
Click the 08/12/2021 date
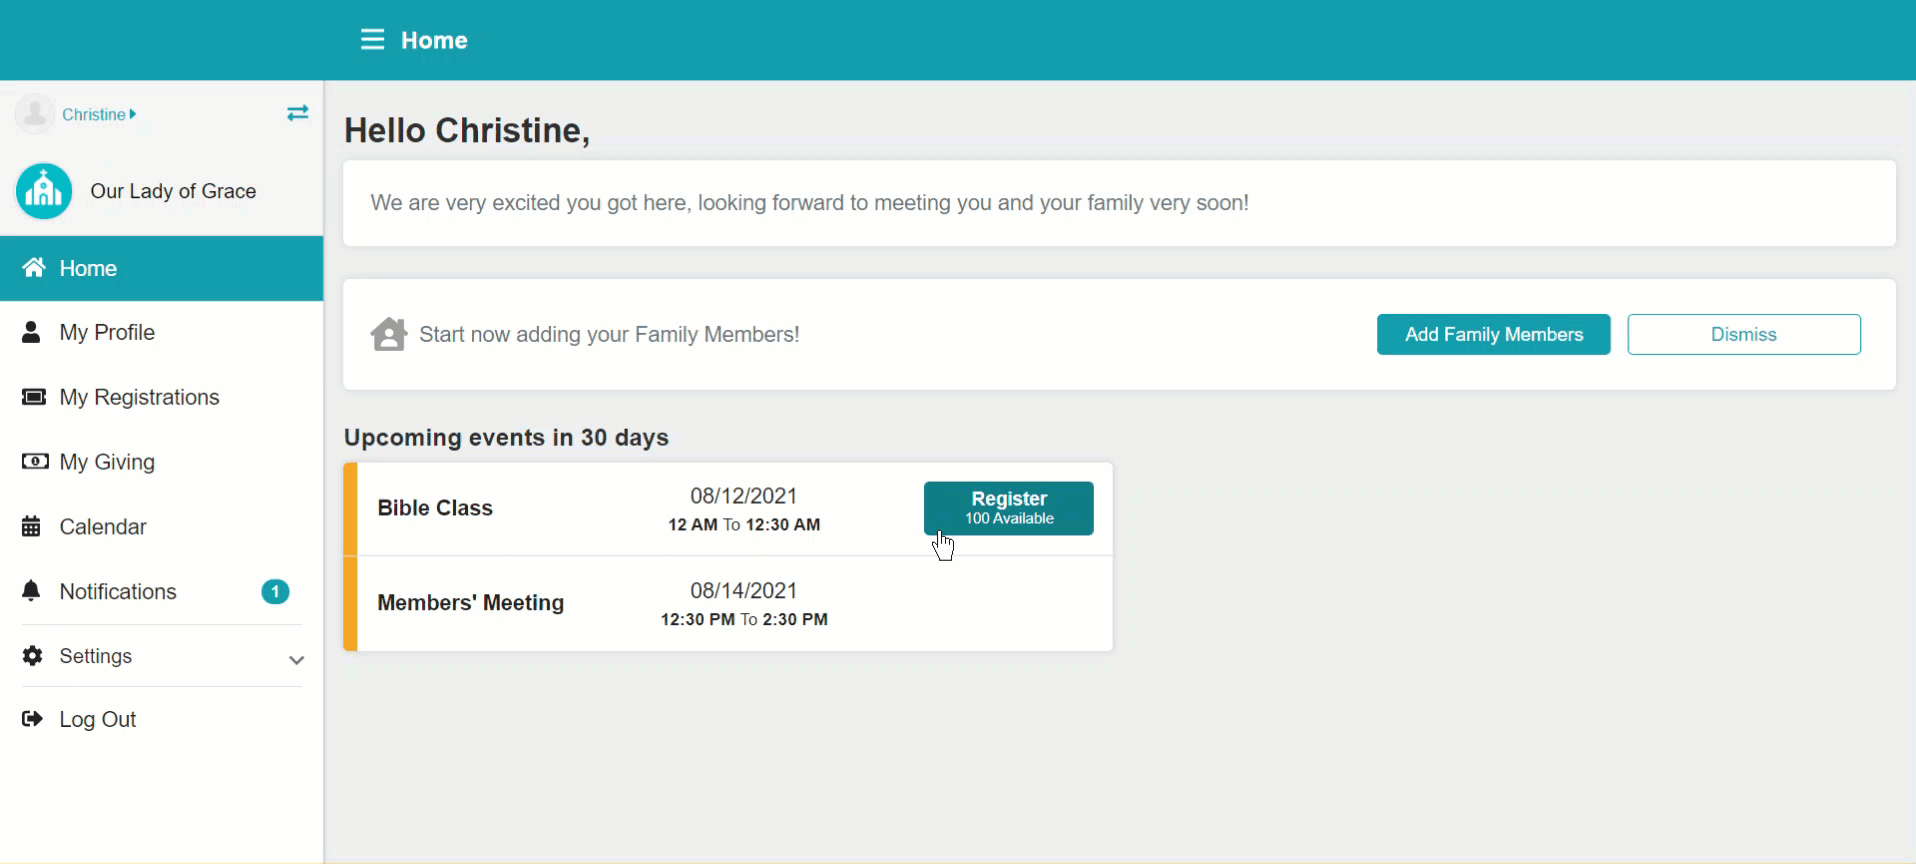tap(744, 496)
